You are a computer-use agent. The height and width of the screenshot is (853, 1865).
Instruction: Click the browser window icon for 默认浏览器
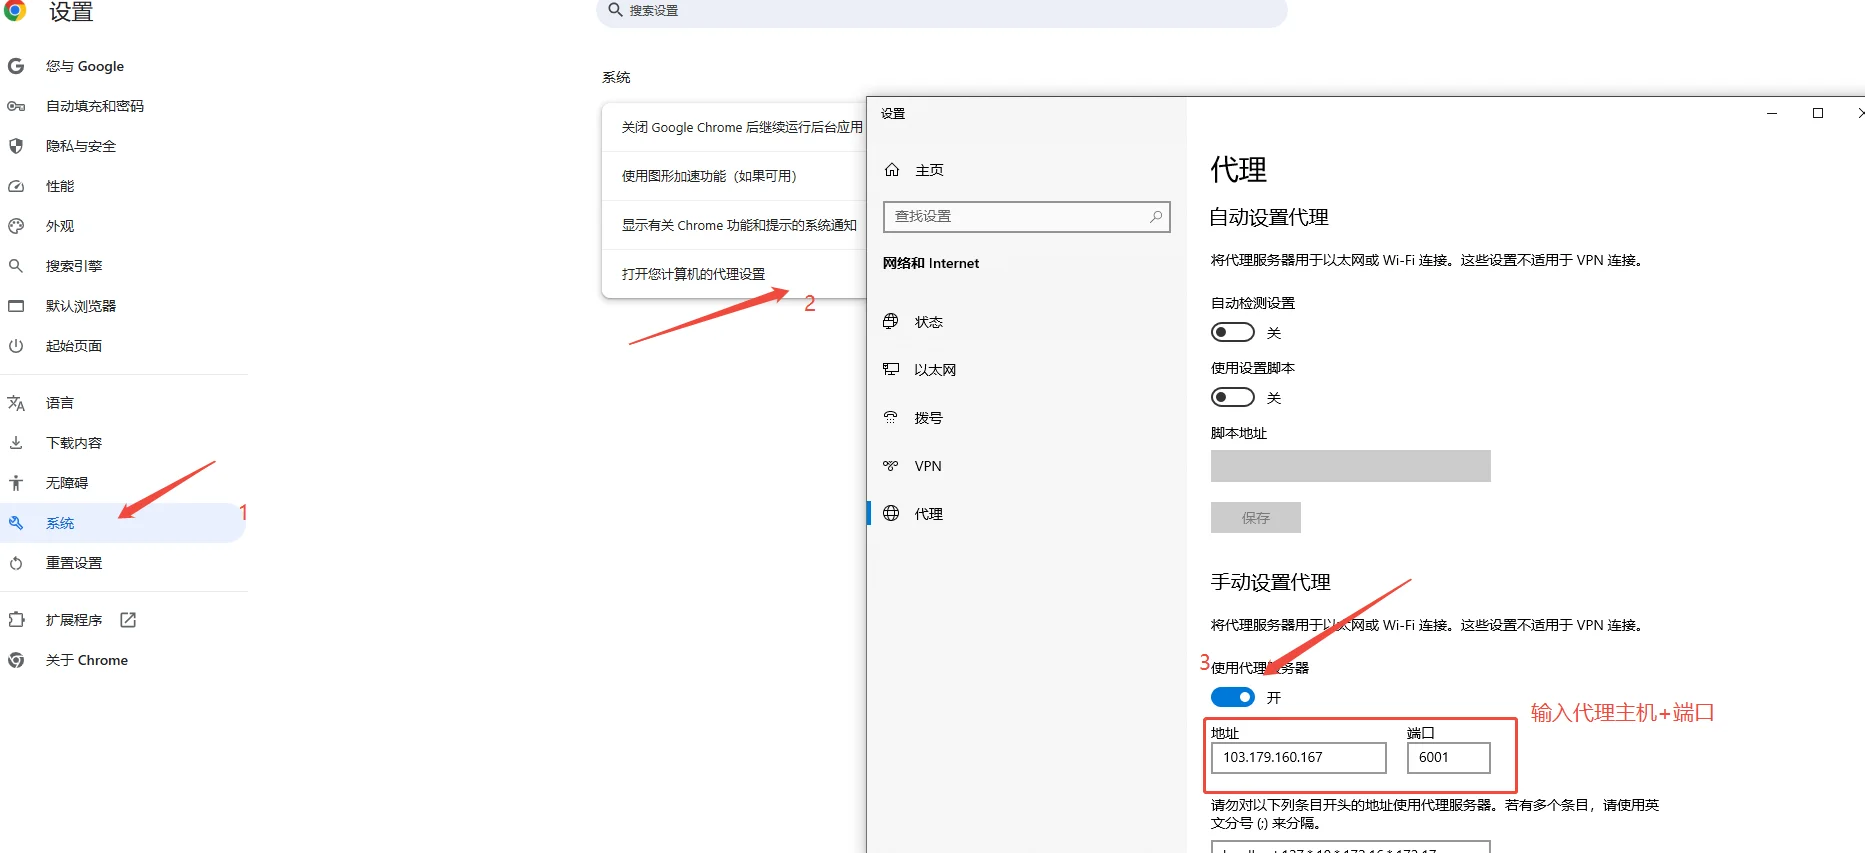pyautogui.click(x=16, y=306)
